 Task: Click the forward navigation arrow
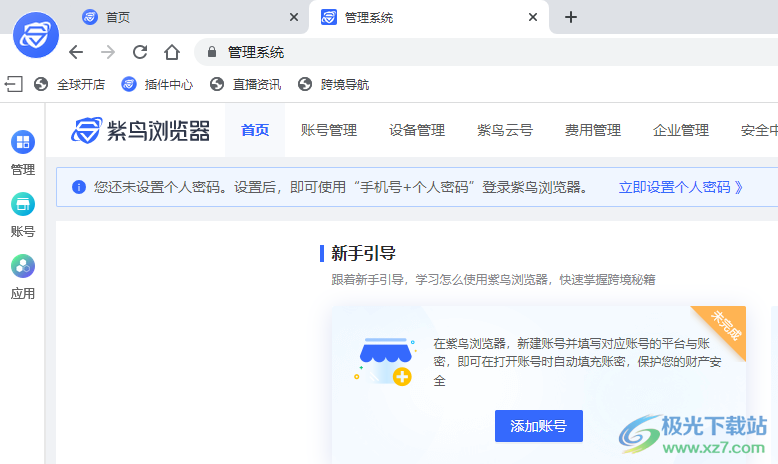point(108,52)
